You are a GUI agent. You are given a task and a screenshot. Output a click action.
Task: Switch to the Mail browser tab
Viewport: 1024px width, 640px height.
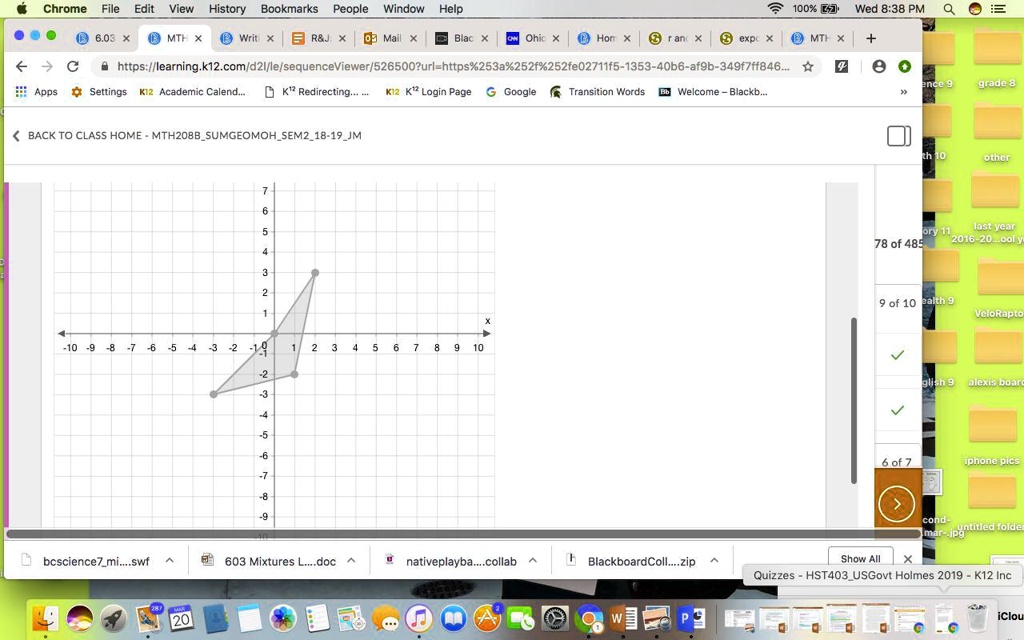click(391, 38)
